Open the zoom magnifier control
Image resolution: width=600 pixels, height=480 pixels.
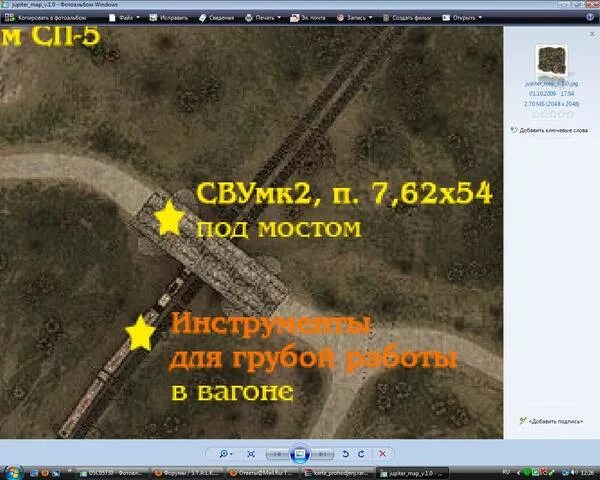click(225, 454)
